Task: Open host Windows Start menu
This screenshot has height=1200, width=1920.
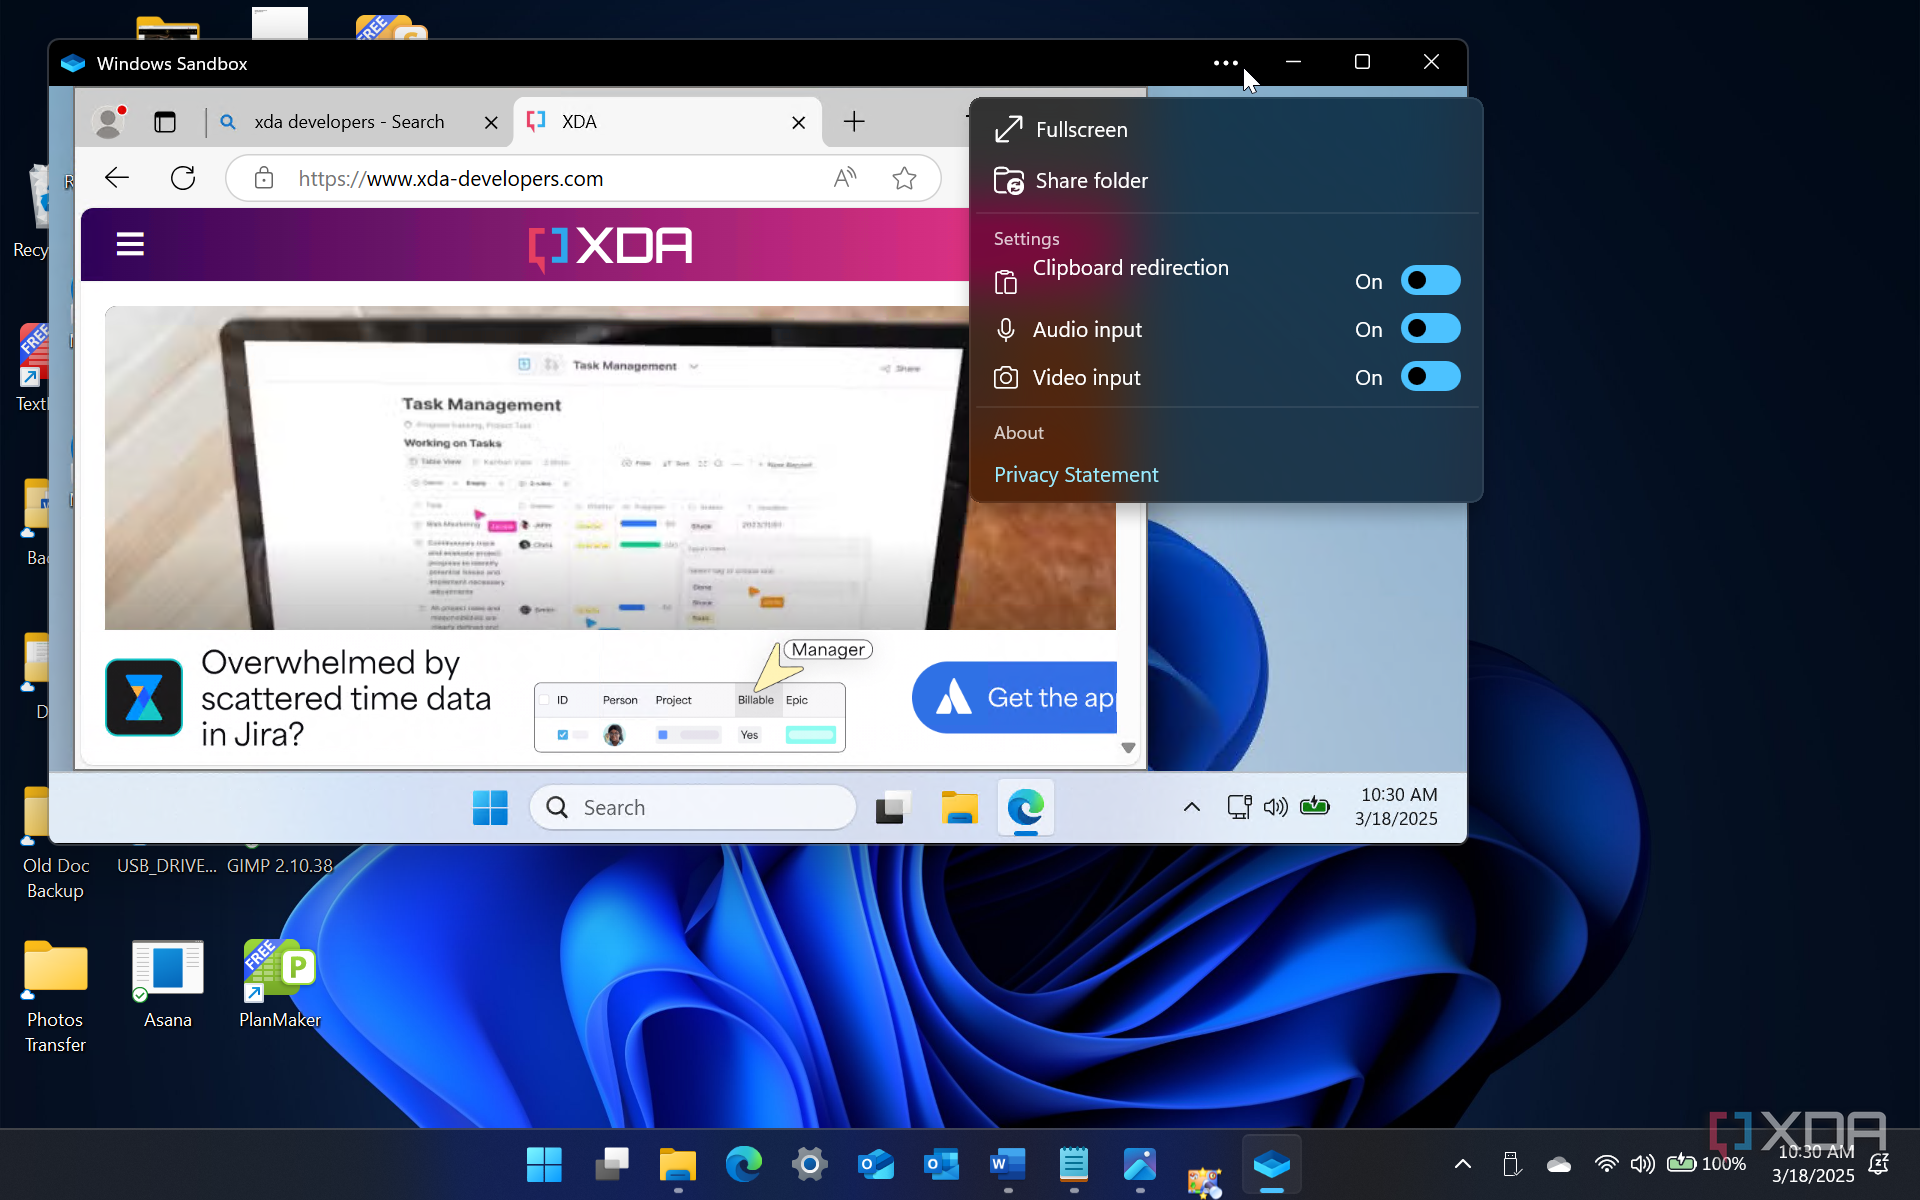Action: click(x=544, y=1164)
